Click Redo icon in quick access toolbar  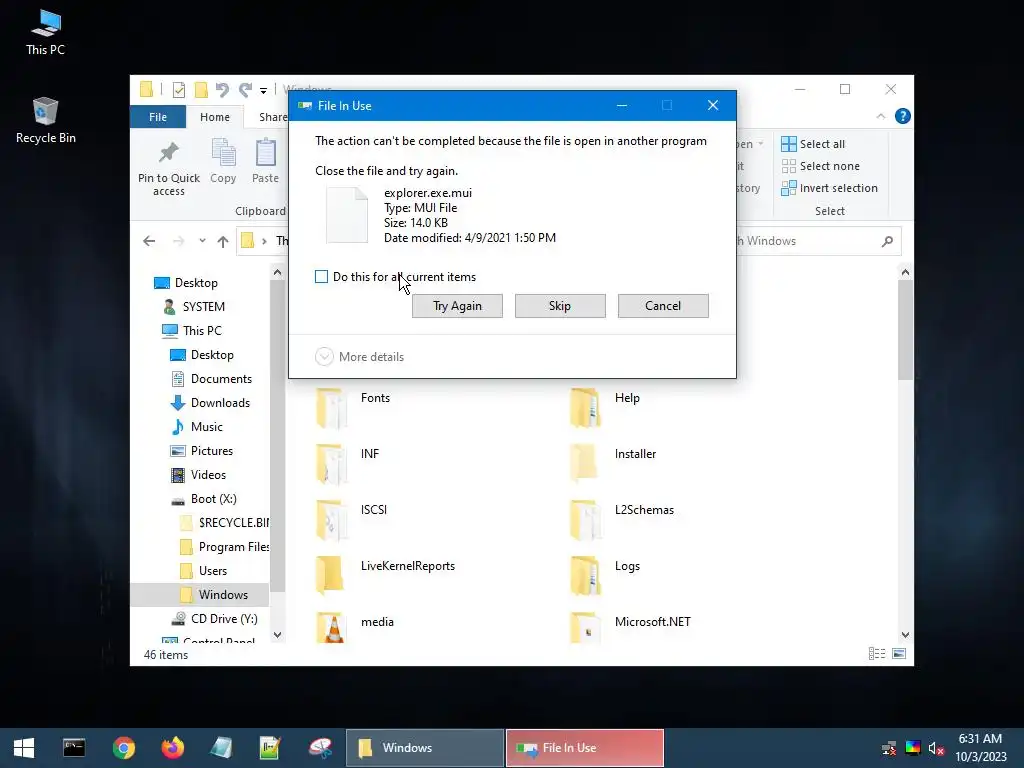[x=245, y=89]
